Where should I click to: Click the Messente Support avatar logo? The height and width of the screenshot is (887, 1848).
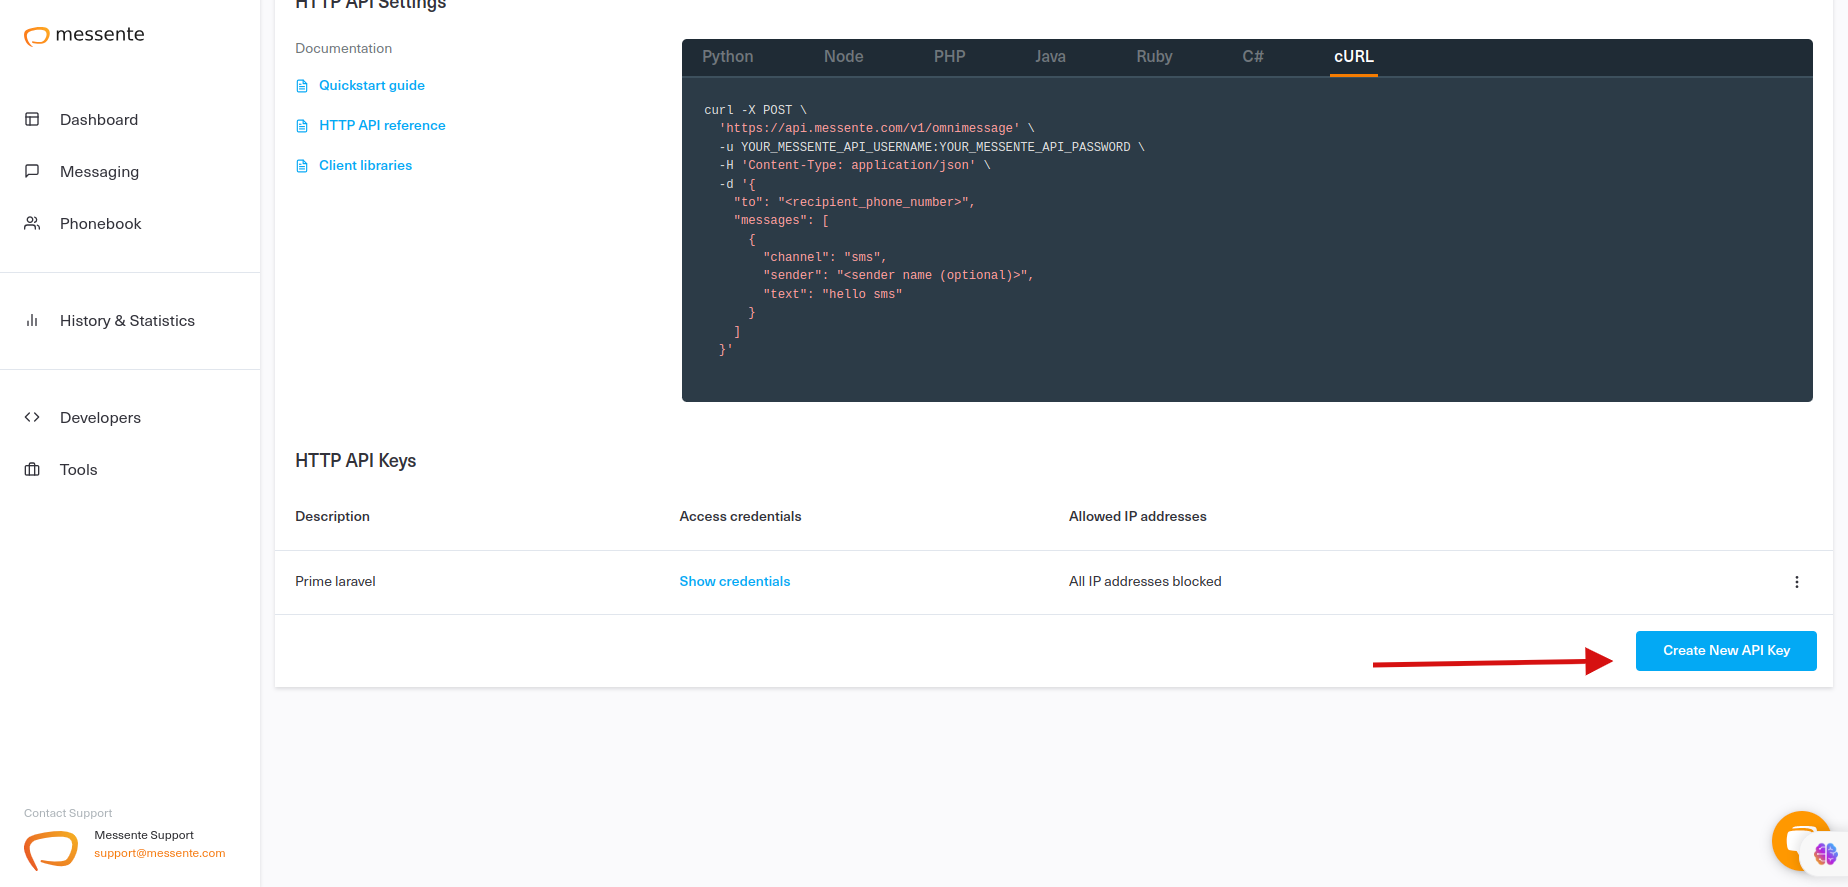coord(51,850)
